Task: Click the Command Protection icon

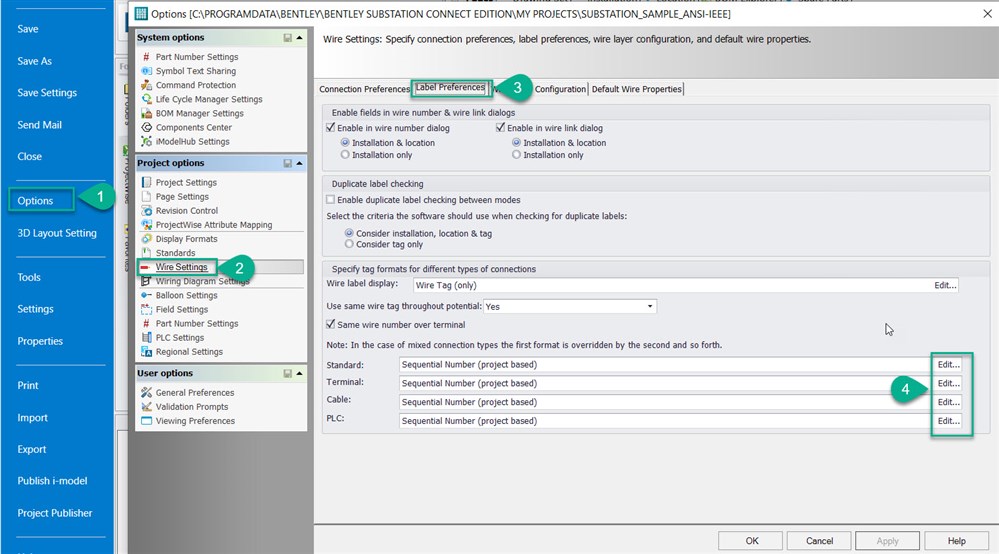Action: pos(146,85)
